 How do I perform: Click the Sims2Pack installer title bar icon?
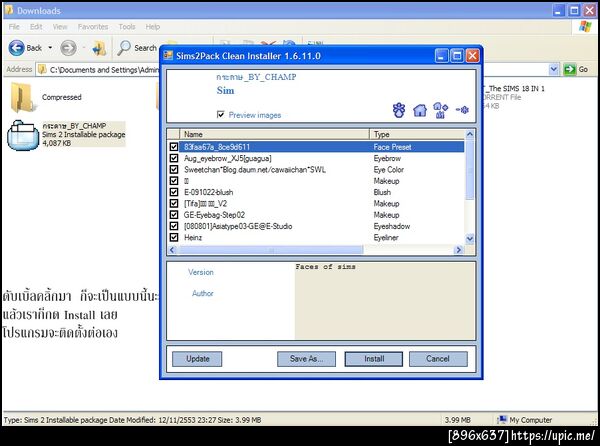[168, 56]
